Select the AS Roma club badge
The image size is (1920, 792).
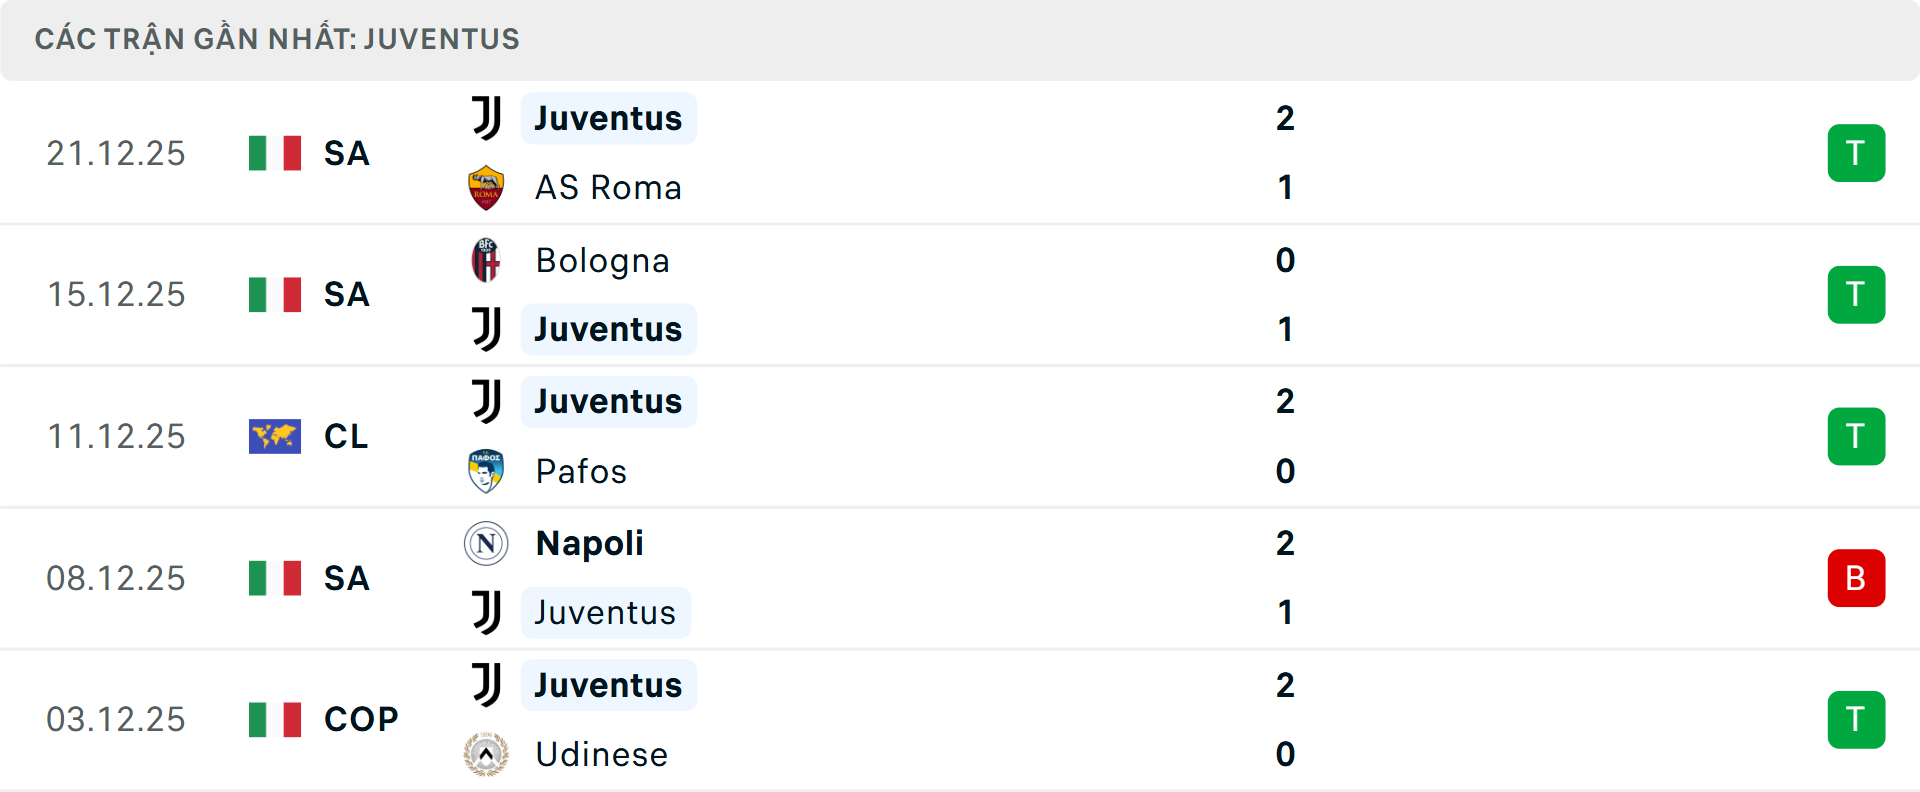tap(486, 187)
